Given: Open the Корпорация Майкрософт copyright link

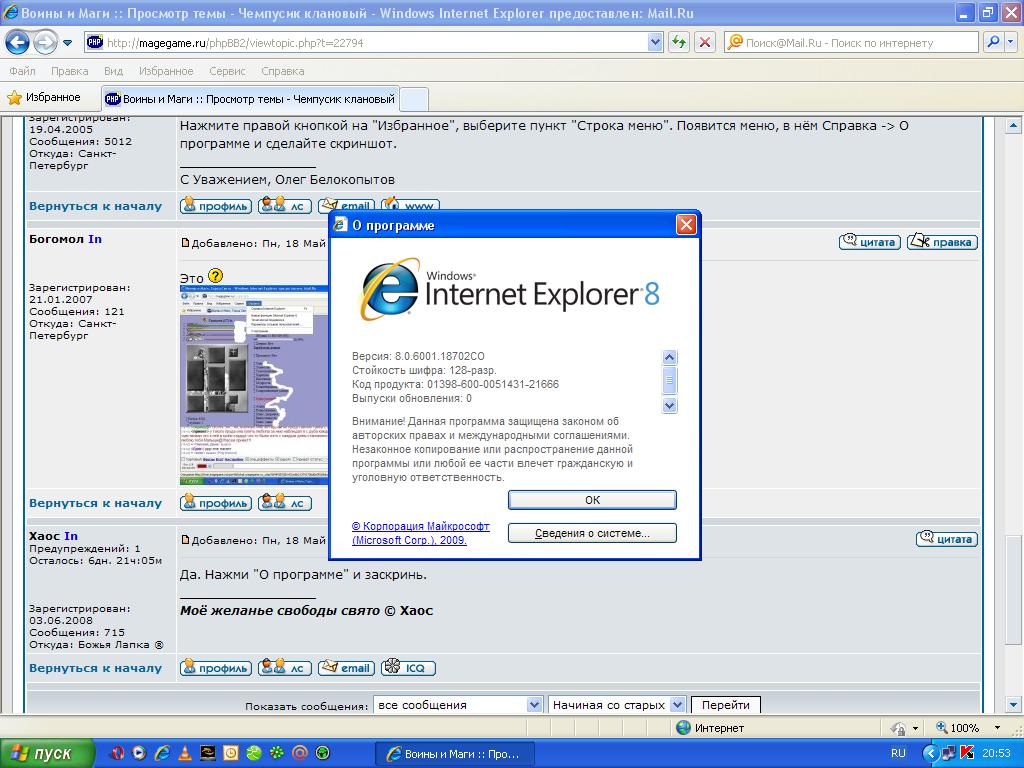Looking at the screenshot, I should tap(421, 533).
